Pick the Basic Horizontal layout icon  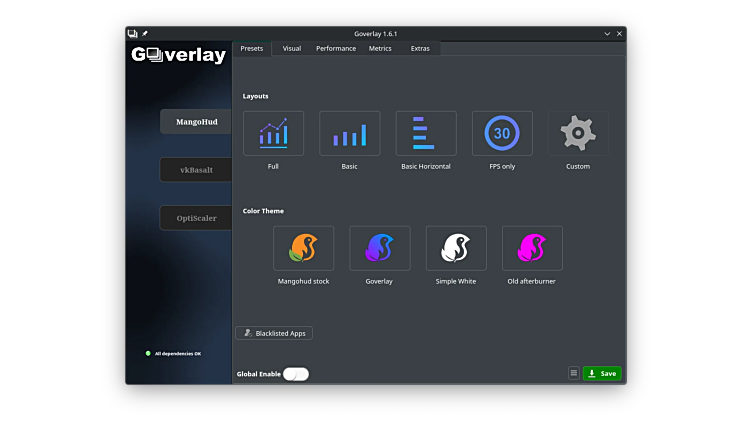tap(426, 133)
